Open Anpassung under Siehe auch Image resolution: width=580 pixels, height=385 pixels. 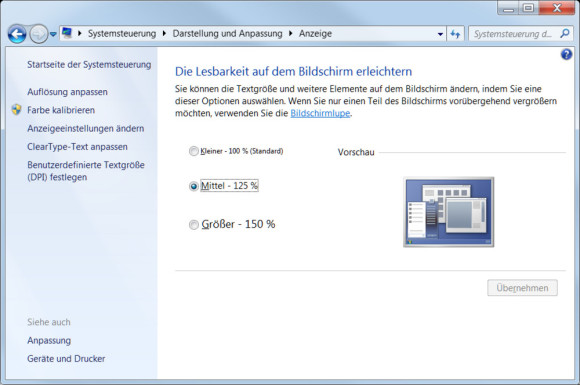coord(49,340)
